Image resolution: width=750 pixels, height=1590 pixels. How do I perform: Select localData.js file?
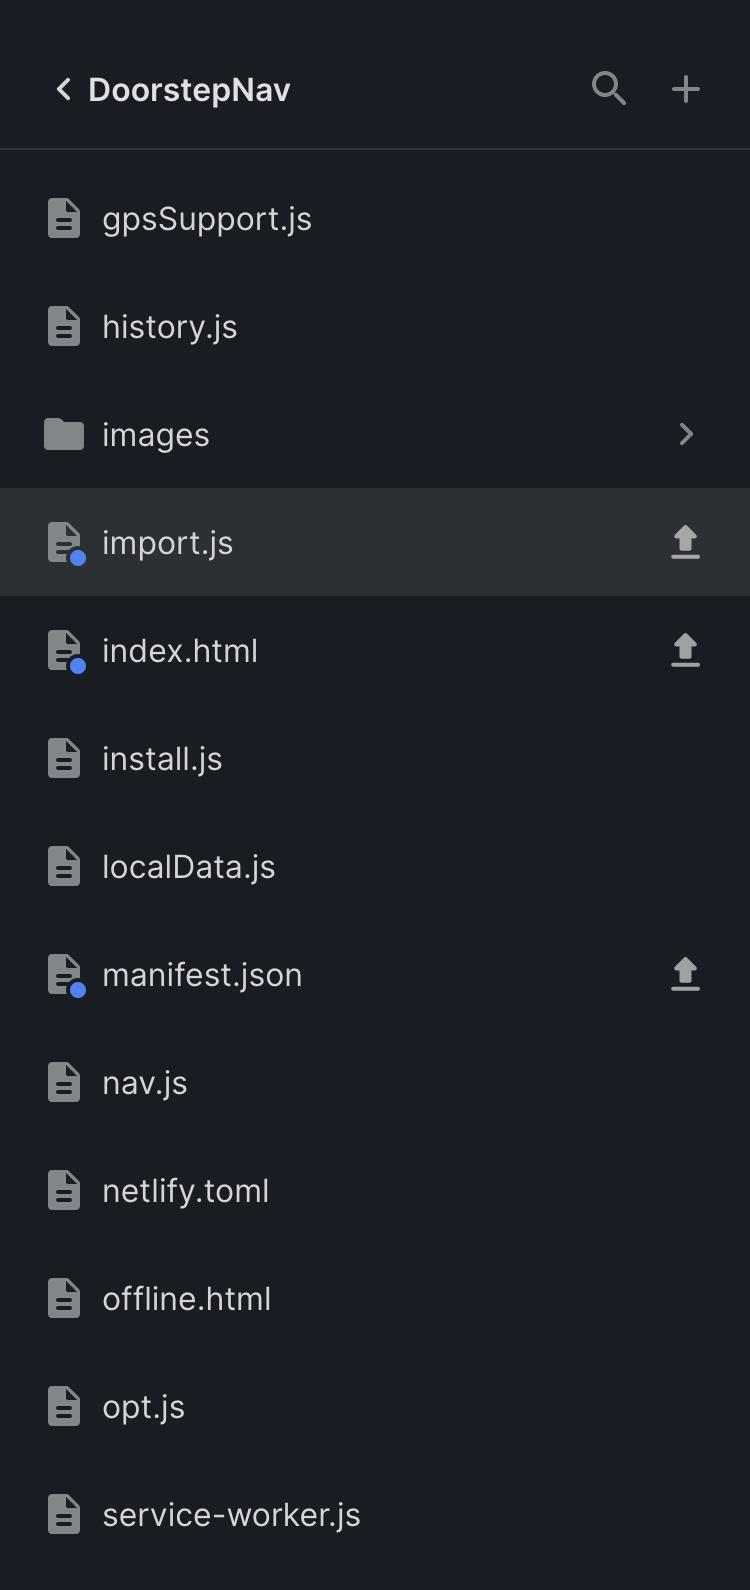(x=188, y=867)
